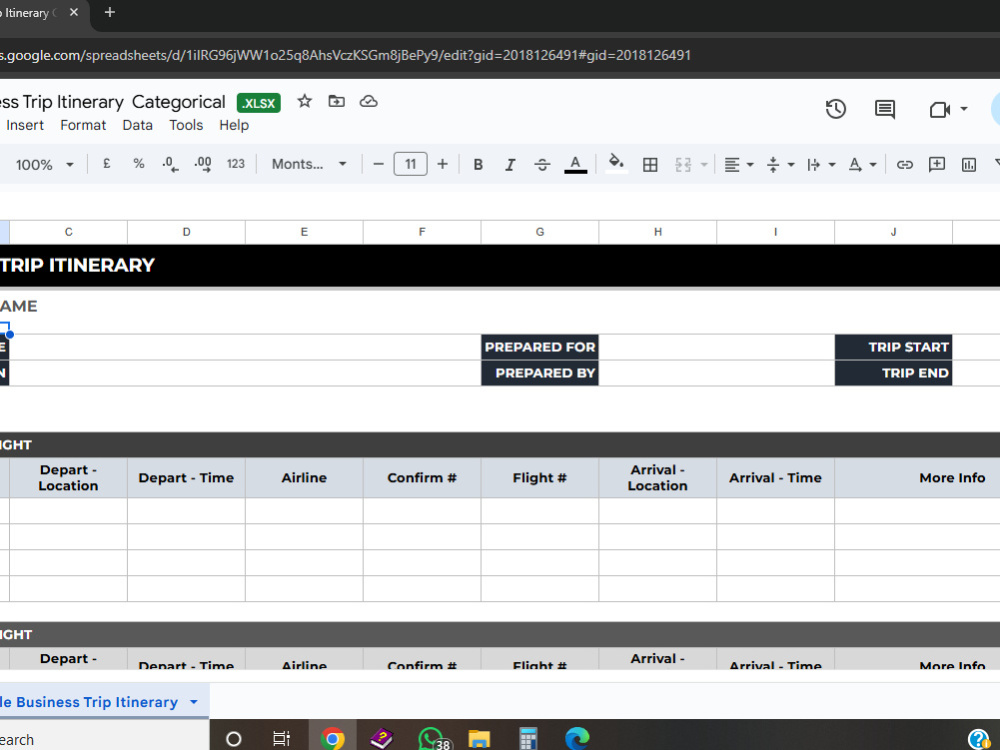This screenshot has height=750, width=1000.
Task: Select column G header
Action: (540, 232)
